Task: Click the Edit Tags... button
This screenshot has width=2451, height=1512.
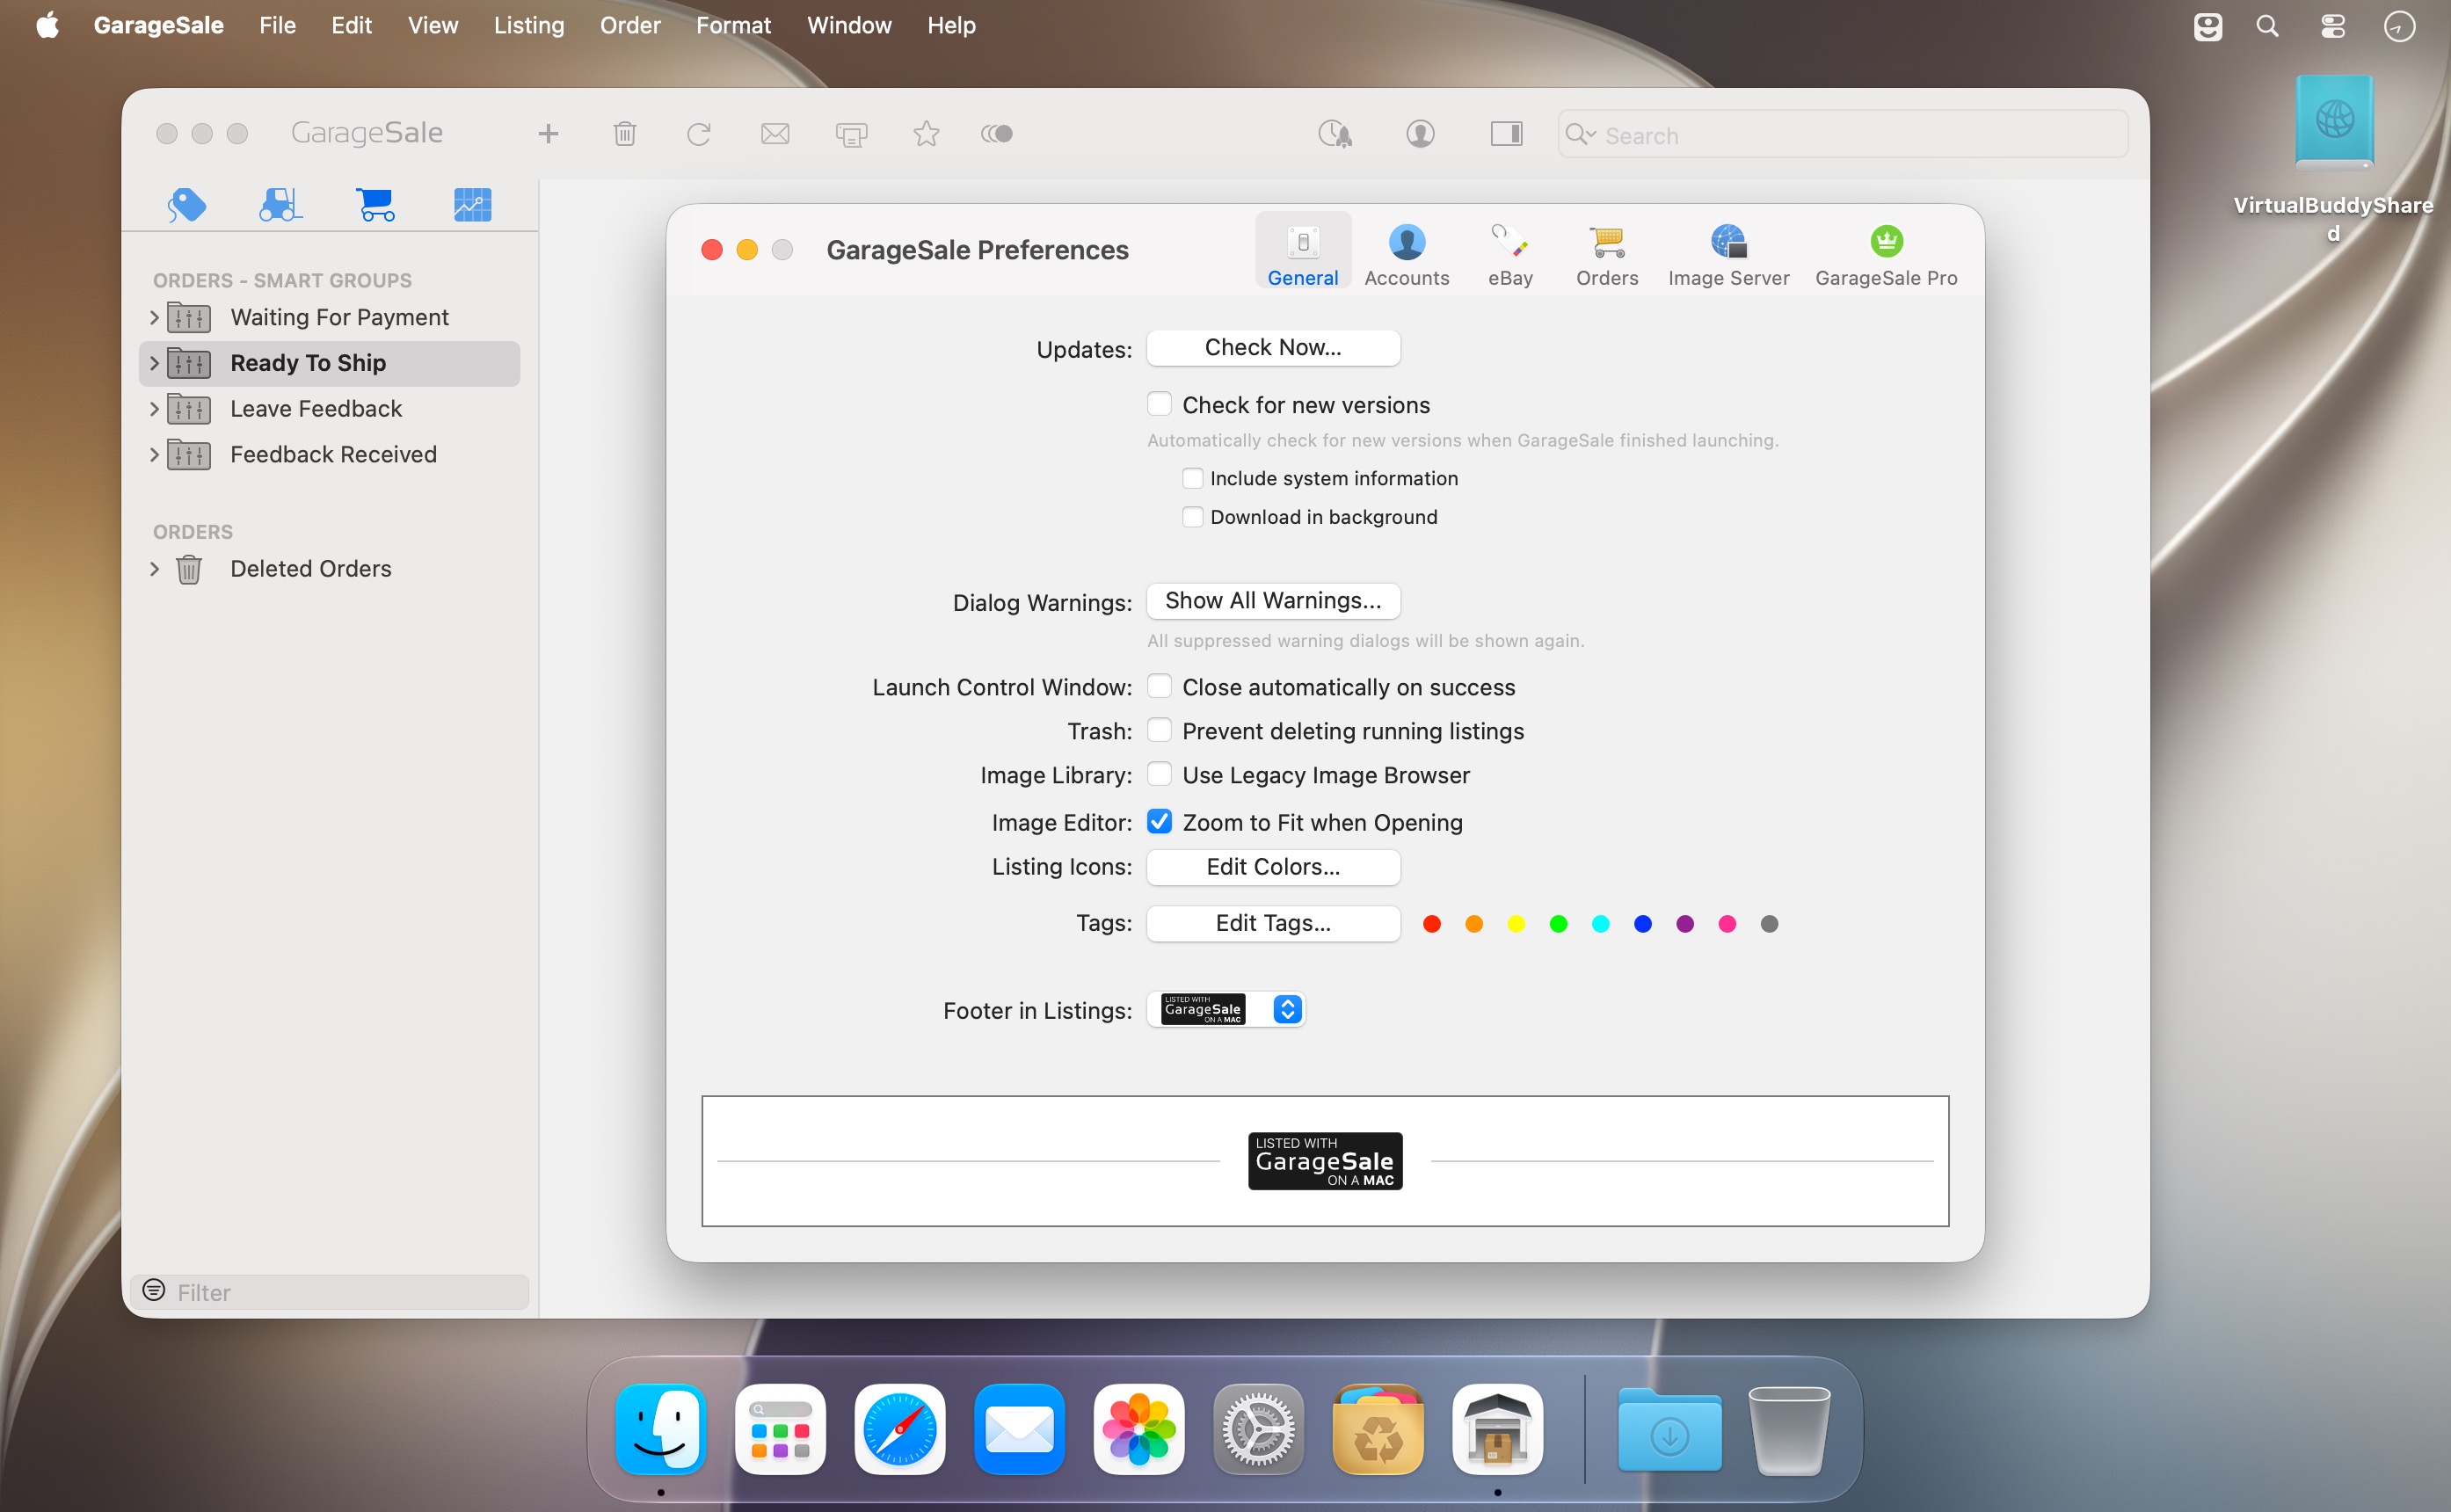Action: [x=1273, y=923]
